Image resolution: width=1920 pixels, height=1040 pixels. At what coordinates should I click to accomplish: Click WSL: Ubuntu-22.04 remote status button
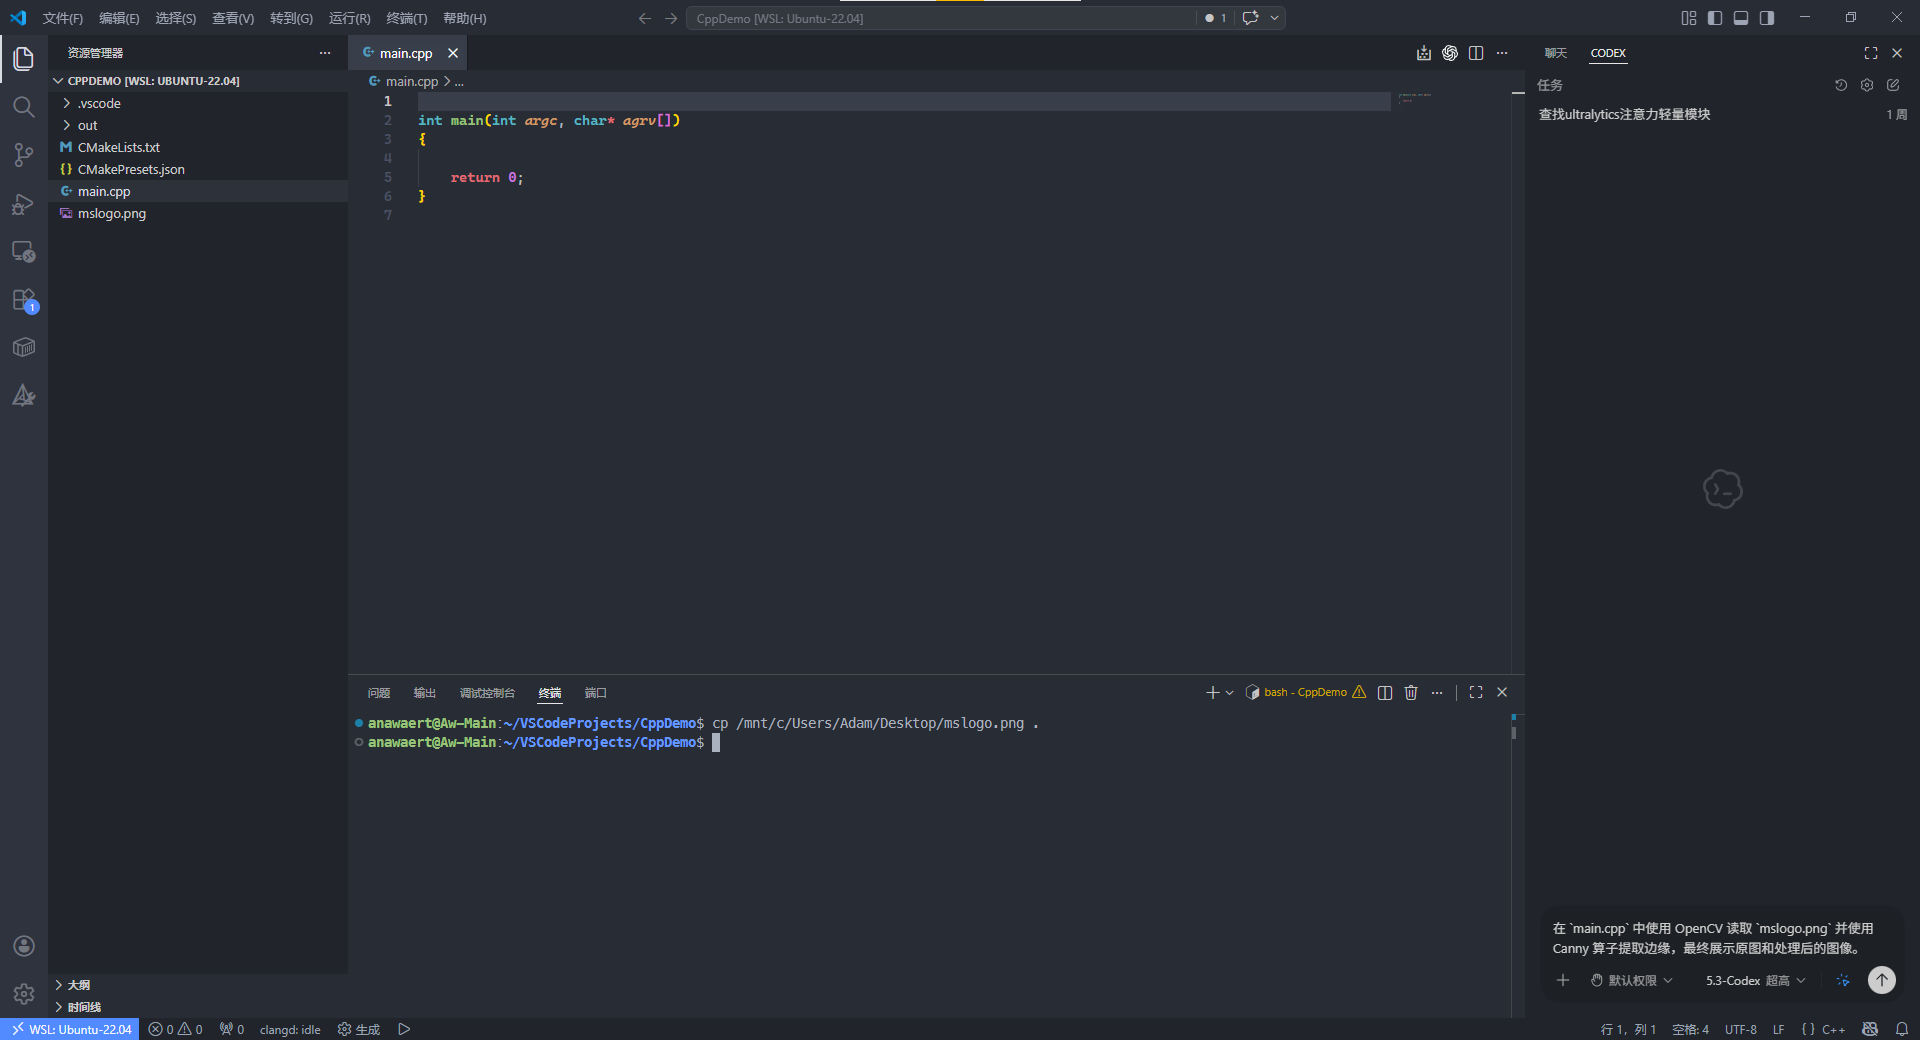point(70,1029)
